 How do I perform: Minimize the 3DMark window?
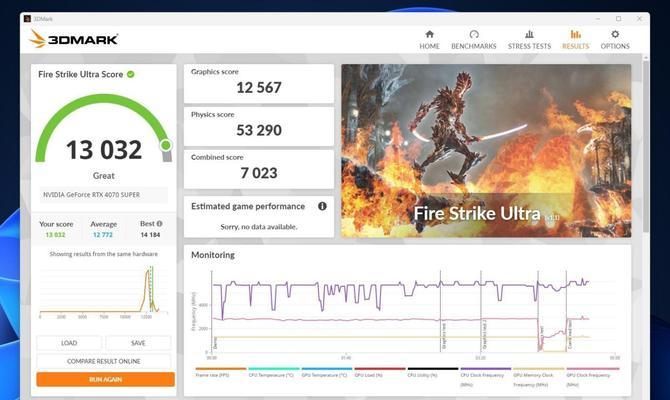click(x=598, y=19)
